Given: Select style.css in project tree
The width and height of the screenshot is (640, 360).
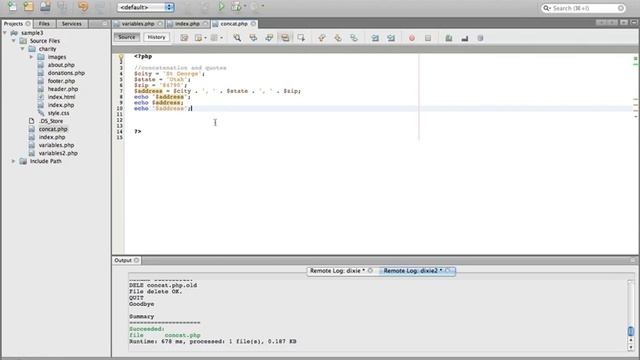Looking at the screenshot, I should point(58,113).
